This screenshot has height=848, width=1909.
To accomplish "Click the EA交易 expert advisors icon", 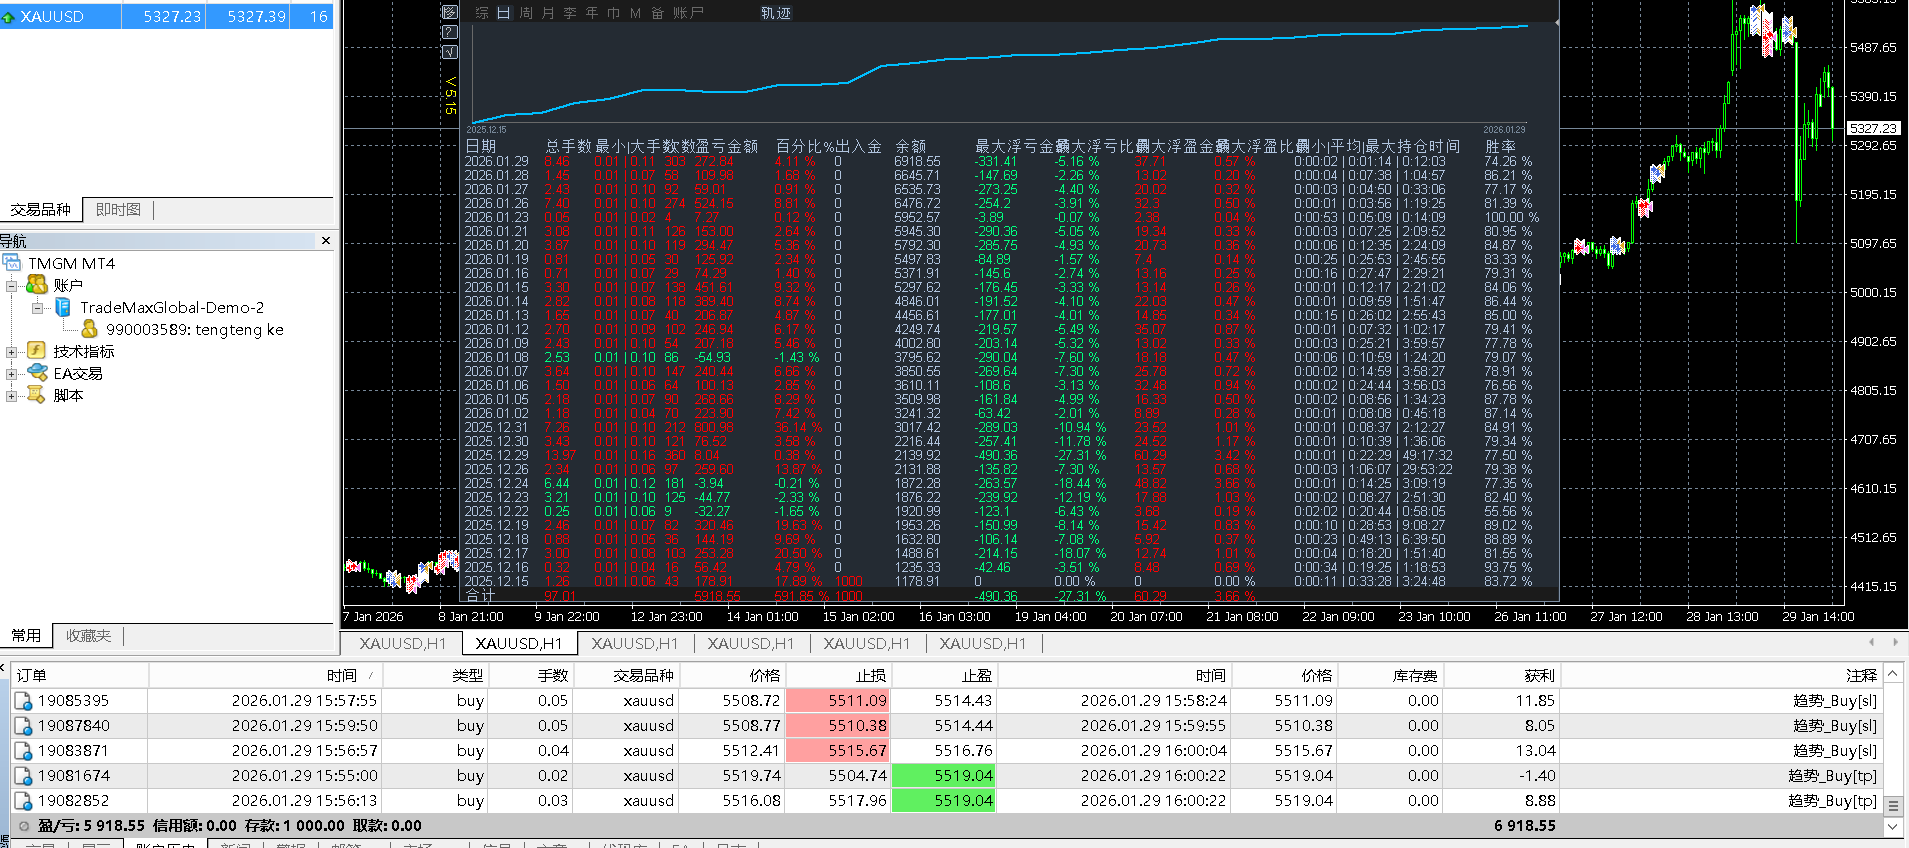I will [37, 373].
